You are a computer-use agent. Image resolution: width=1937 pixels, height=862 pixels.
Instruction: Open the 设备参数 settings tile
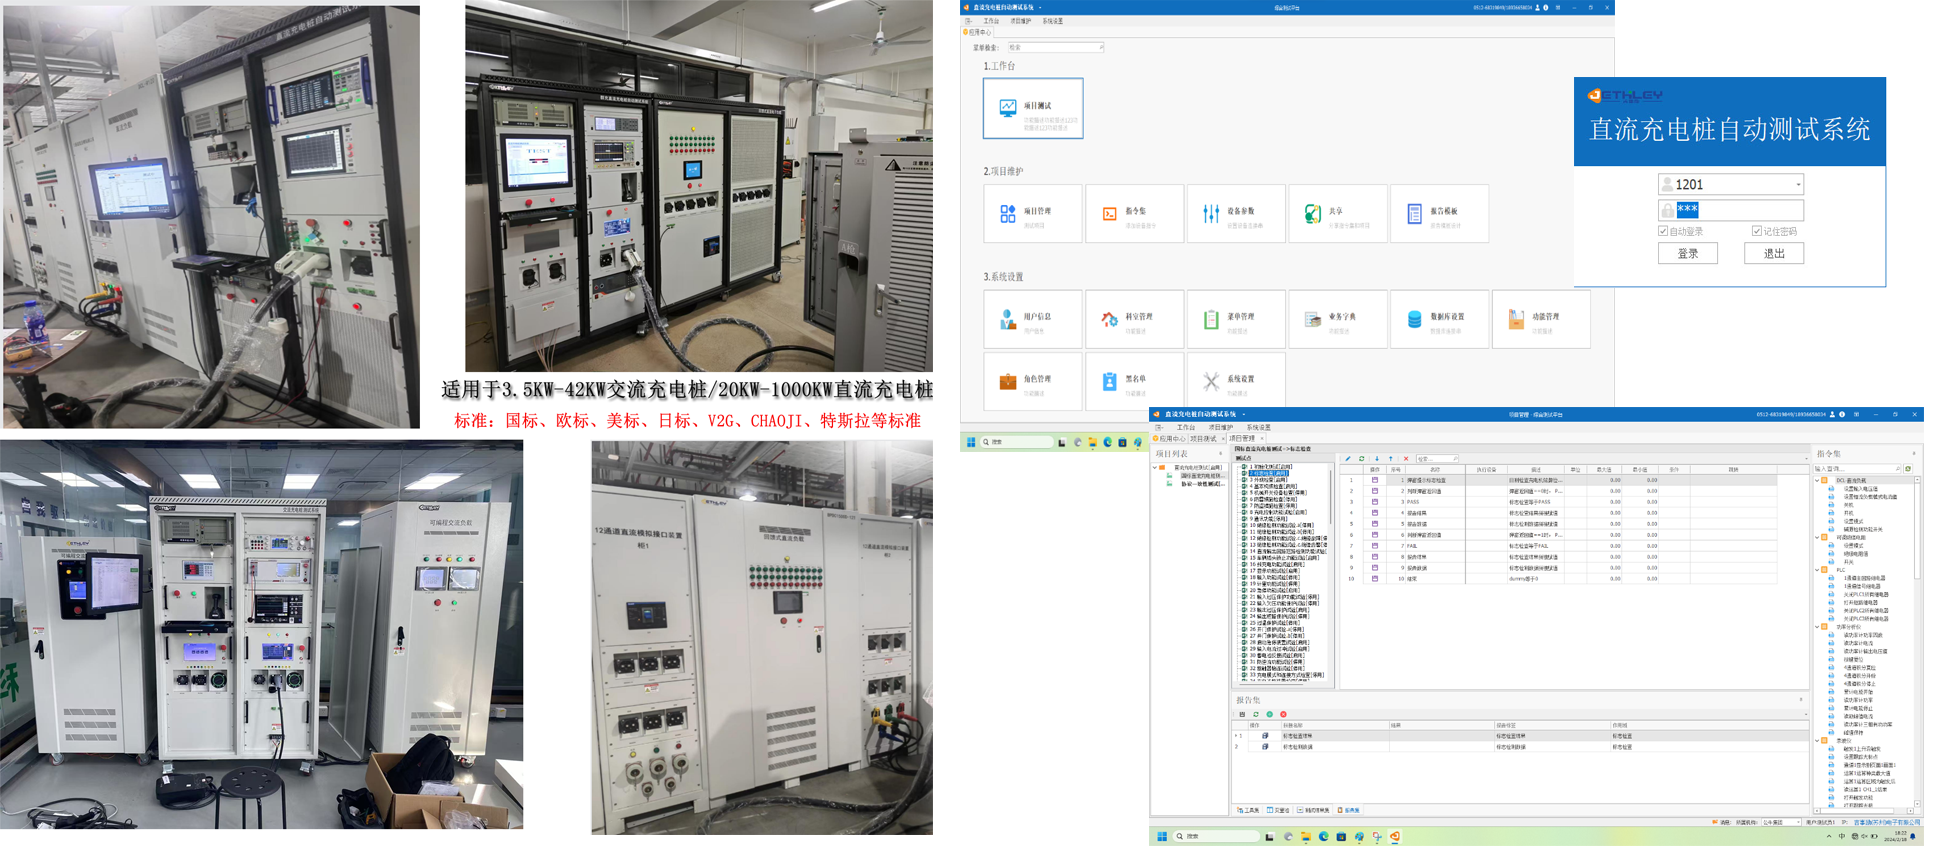pyautogui.click(x=1236, y=213)
